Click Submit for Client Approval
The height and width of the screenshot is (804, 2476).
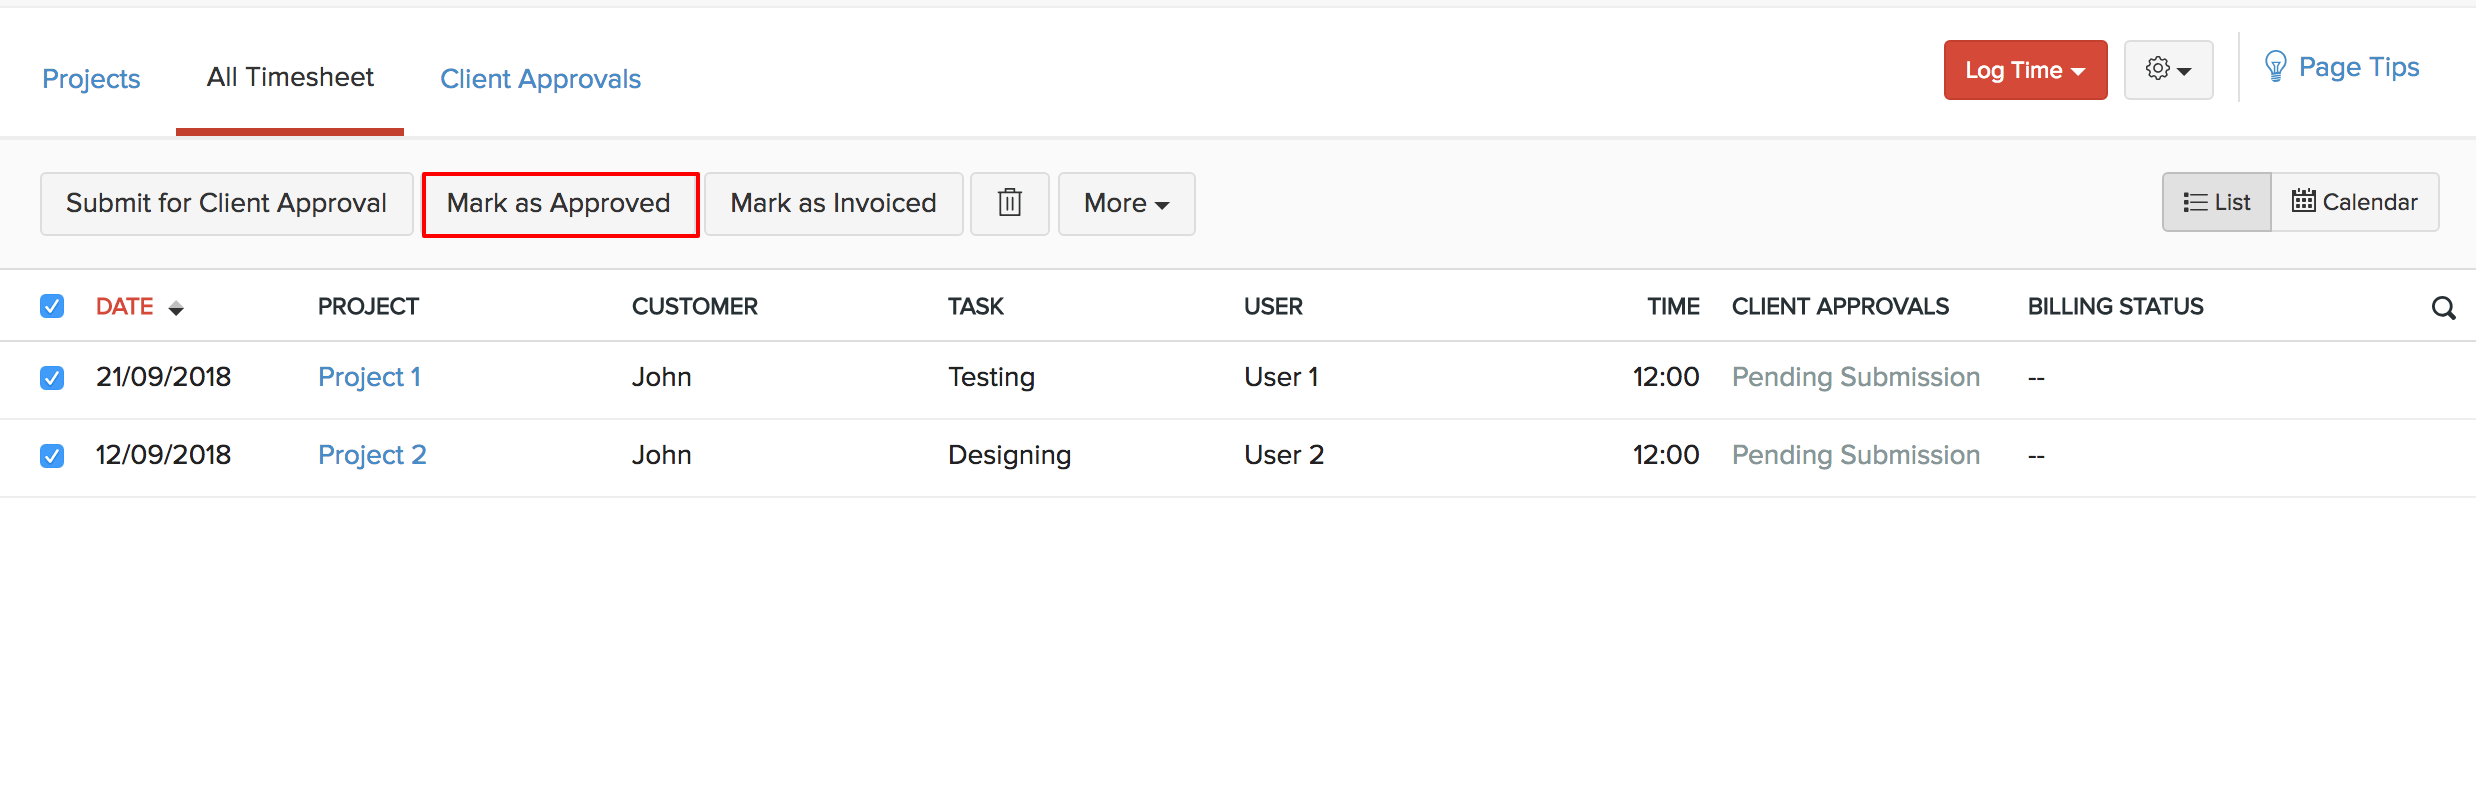click(226, 204)
